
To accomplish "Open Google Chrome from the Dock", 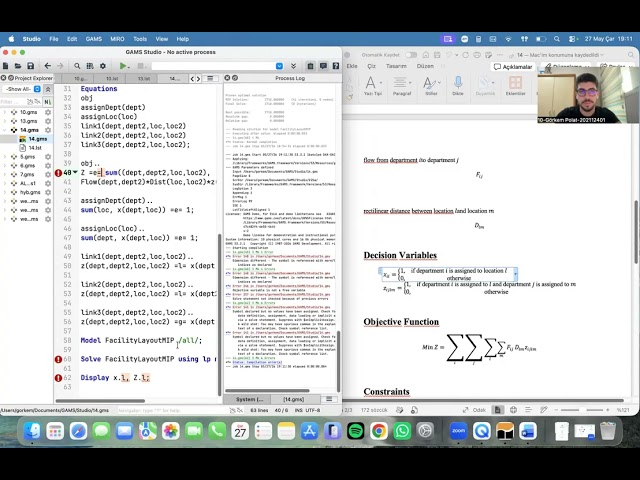I will 379,431.
